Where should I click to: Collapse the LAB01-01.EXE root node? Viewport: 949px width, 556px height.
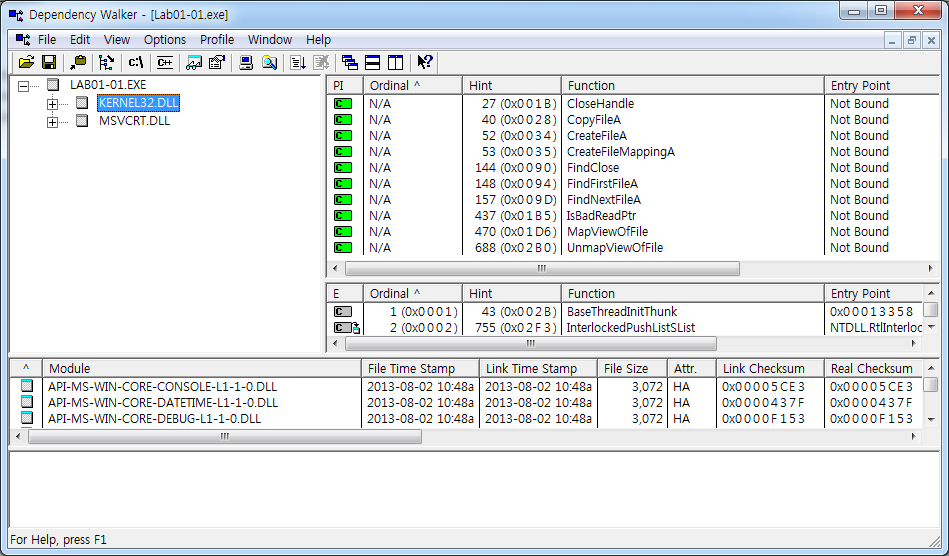(24, 85)
